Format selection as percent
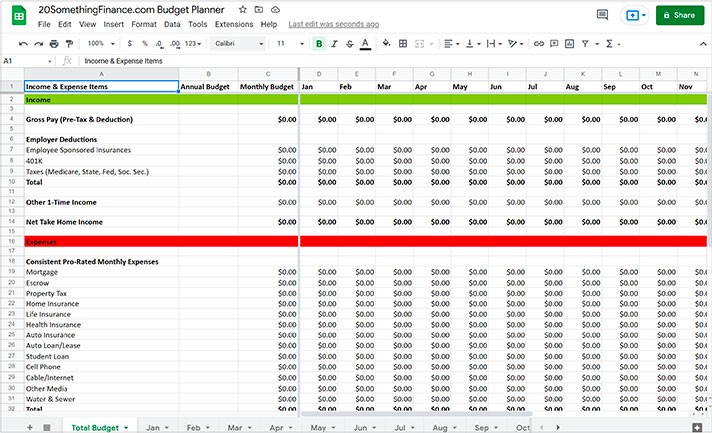712x433 pixels. coord(144,44)
